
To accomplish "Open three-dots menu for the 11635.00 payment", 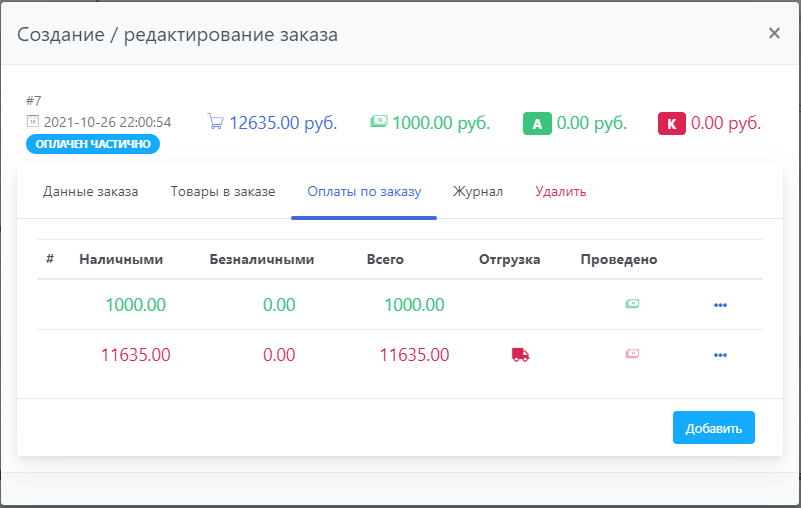I will tap(720, 355).
